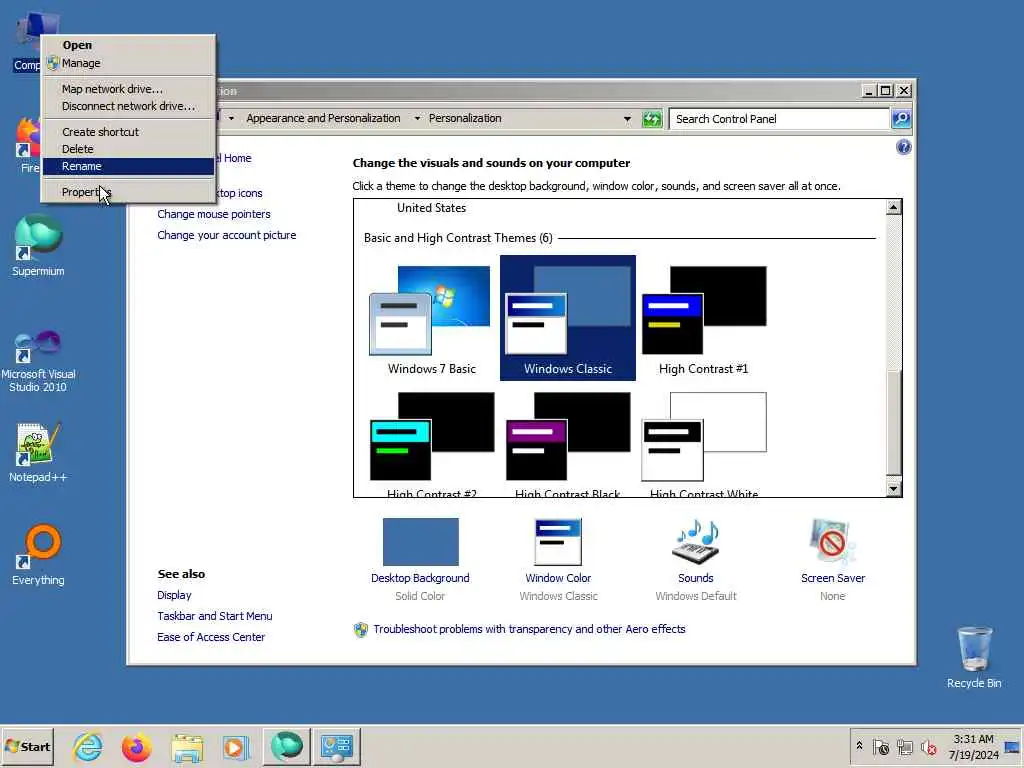The image size is (1024, 768).
Task: Expand dropdown before Appearance and Personalization
Action: (231, 118)
